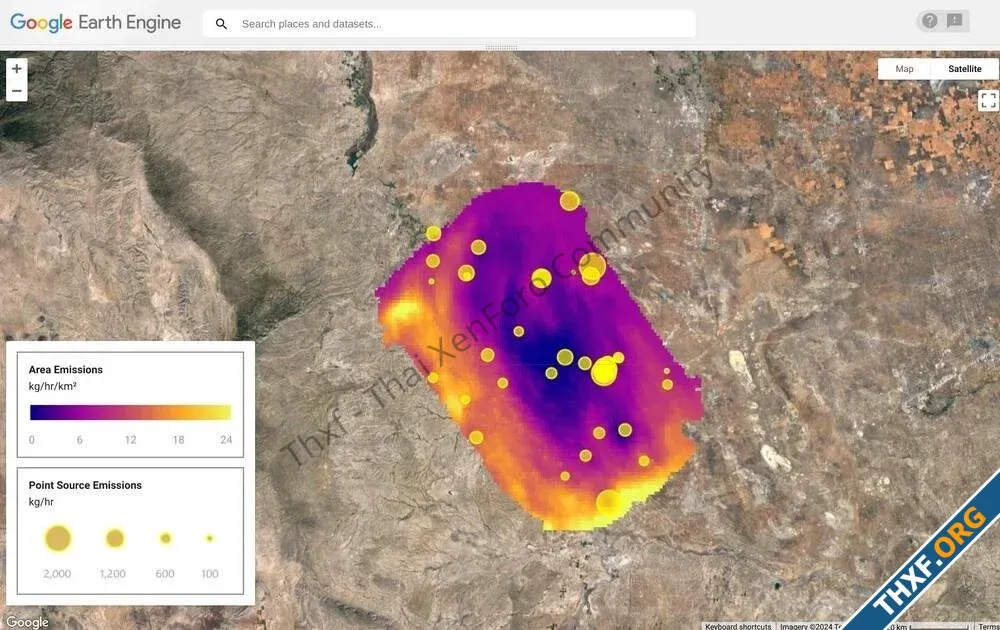Click the 'Point Source Emissions' legend title
This screenshot has height=630, width=1000.
[85, 485]
